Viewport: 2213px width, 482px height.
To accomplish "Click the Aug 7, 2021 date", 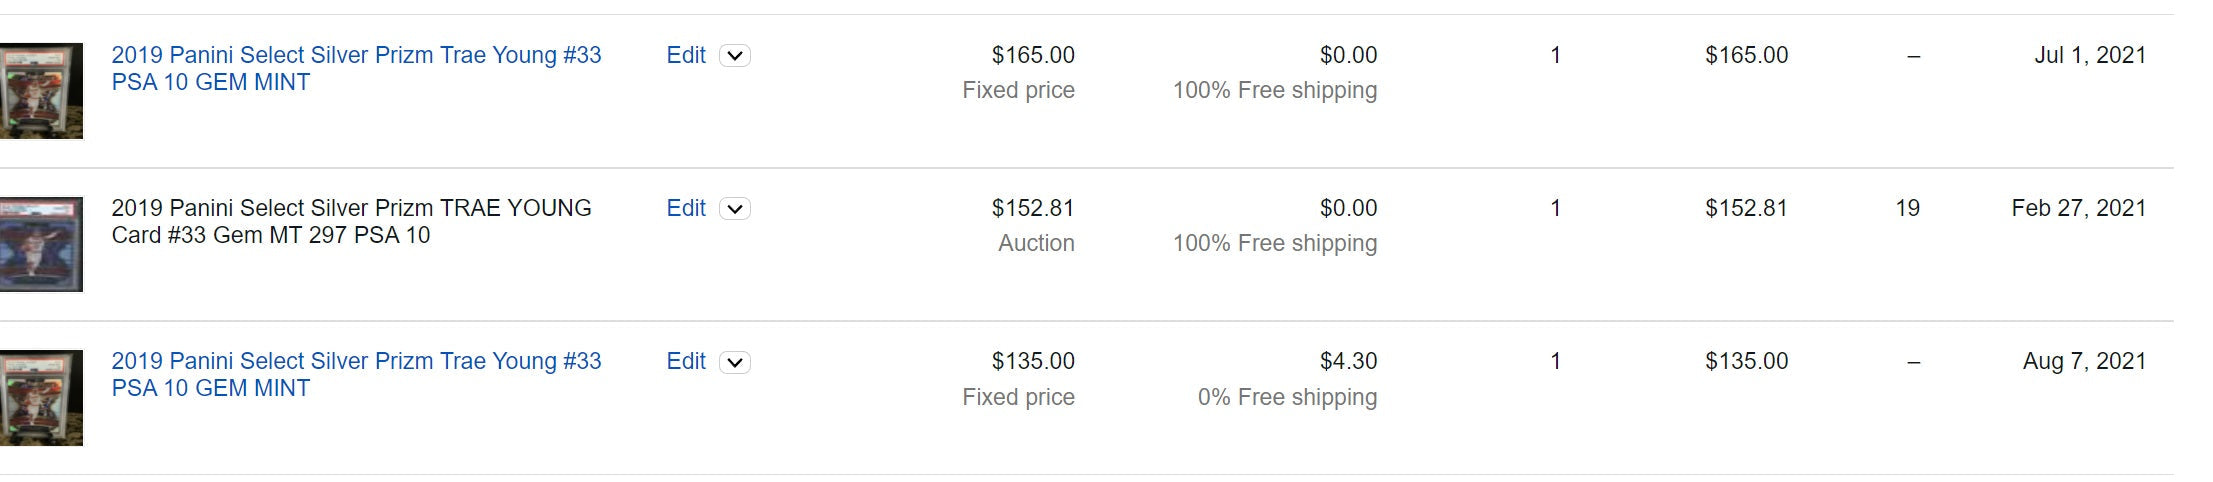I will point(2084,361).
